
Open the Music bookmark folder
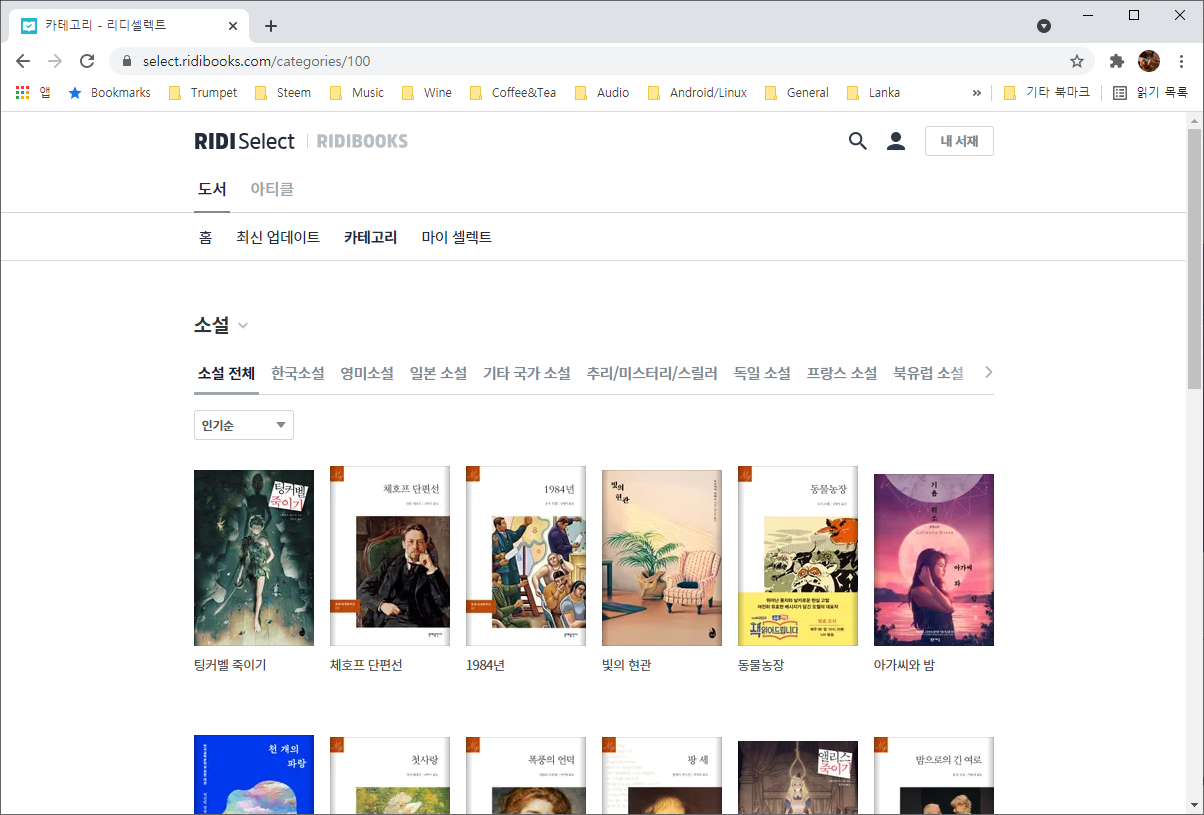[x=357, y=93]
